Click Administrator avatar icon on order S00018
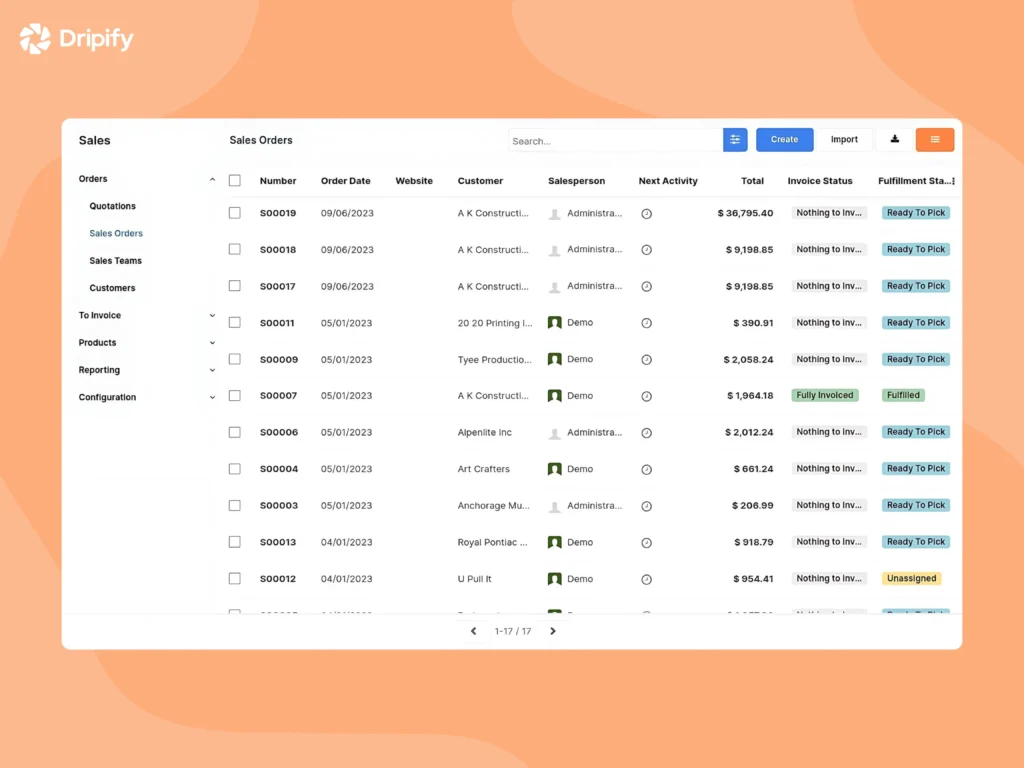The image size is (1024, 768). coord(553,249)
